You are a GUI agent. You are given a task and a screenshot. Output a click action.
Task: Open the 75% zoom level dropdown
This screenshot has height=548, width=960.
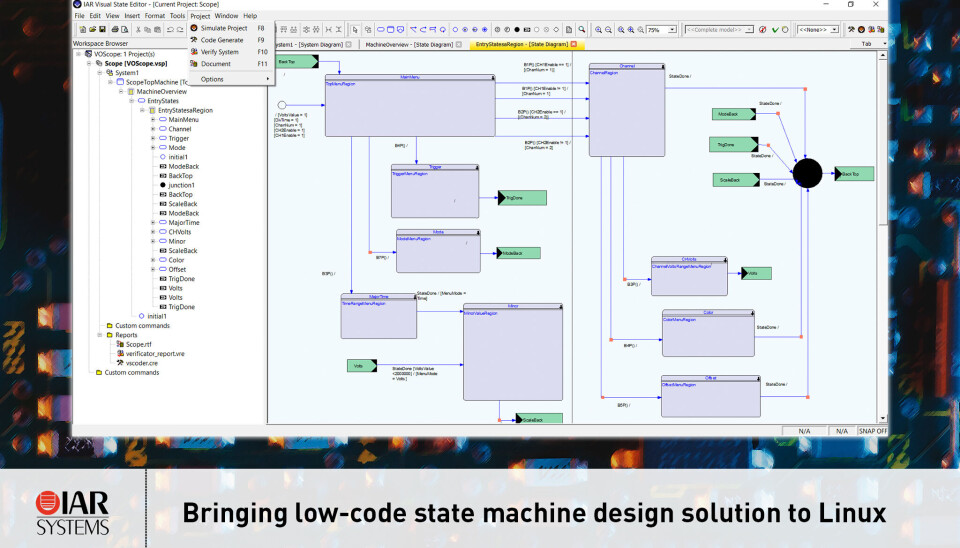point(672,29)
